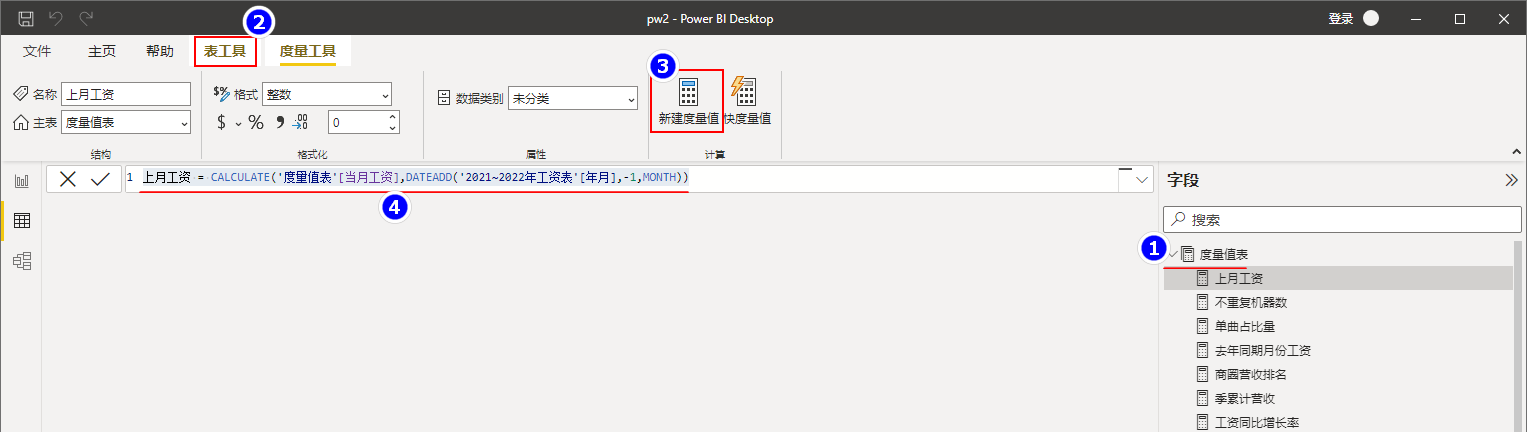Click the Undo arrow icon

point(56,19)
